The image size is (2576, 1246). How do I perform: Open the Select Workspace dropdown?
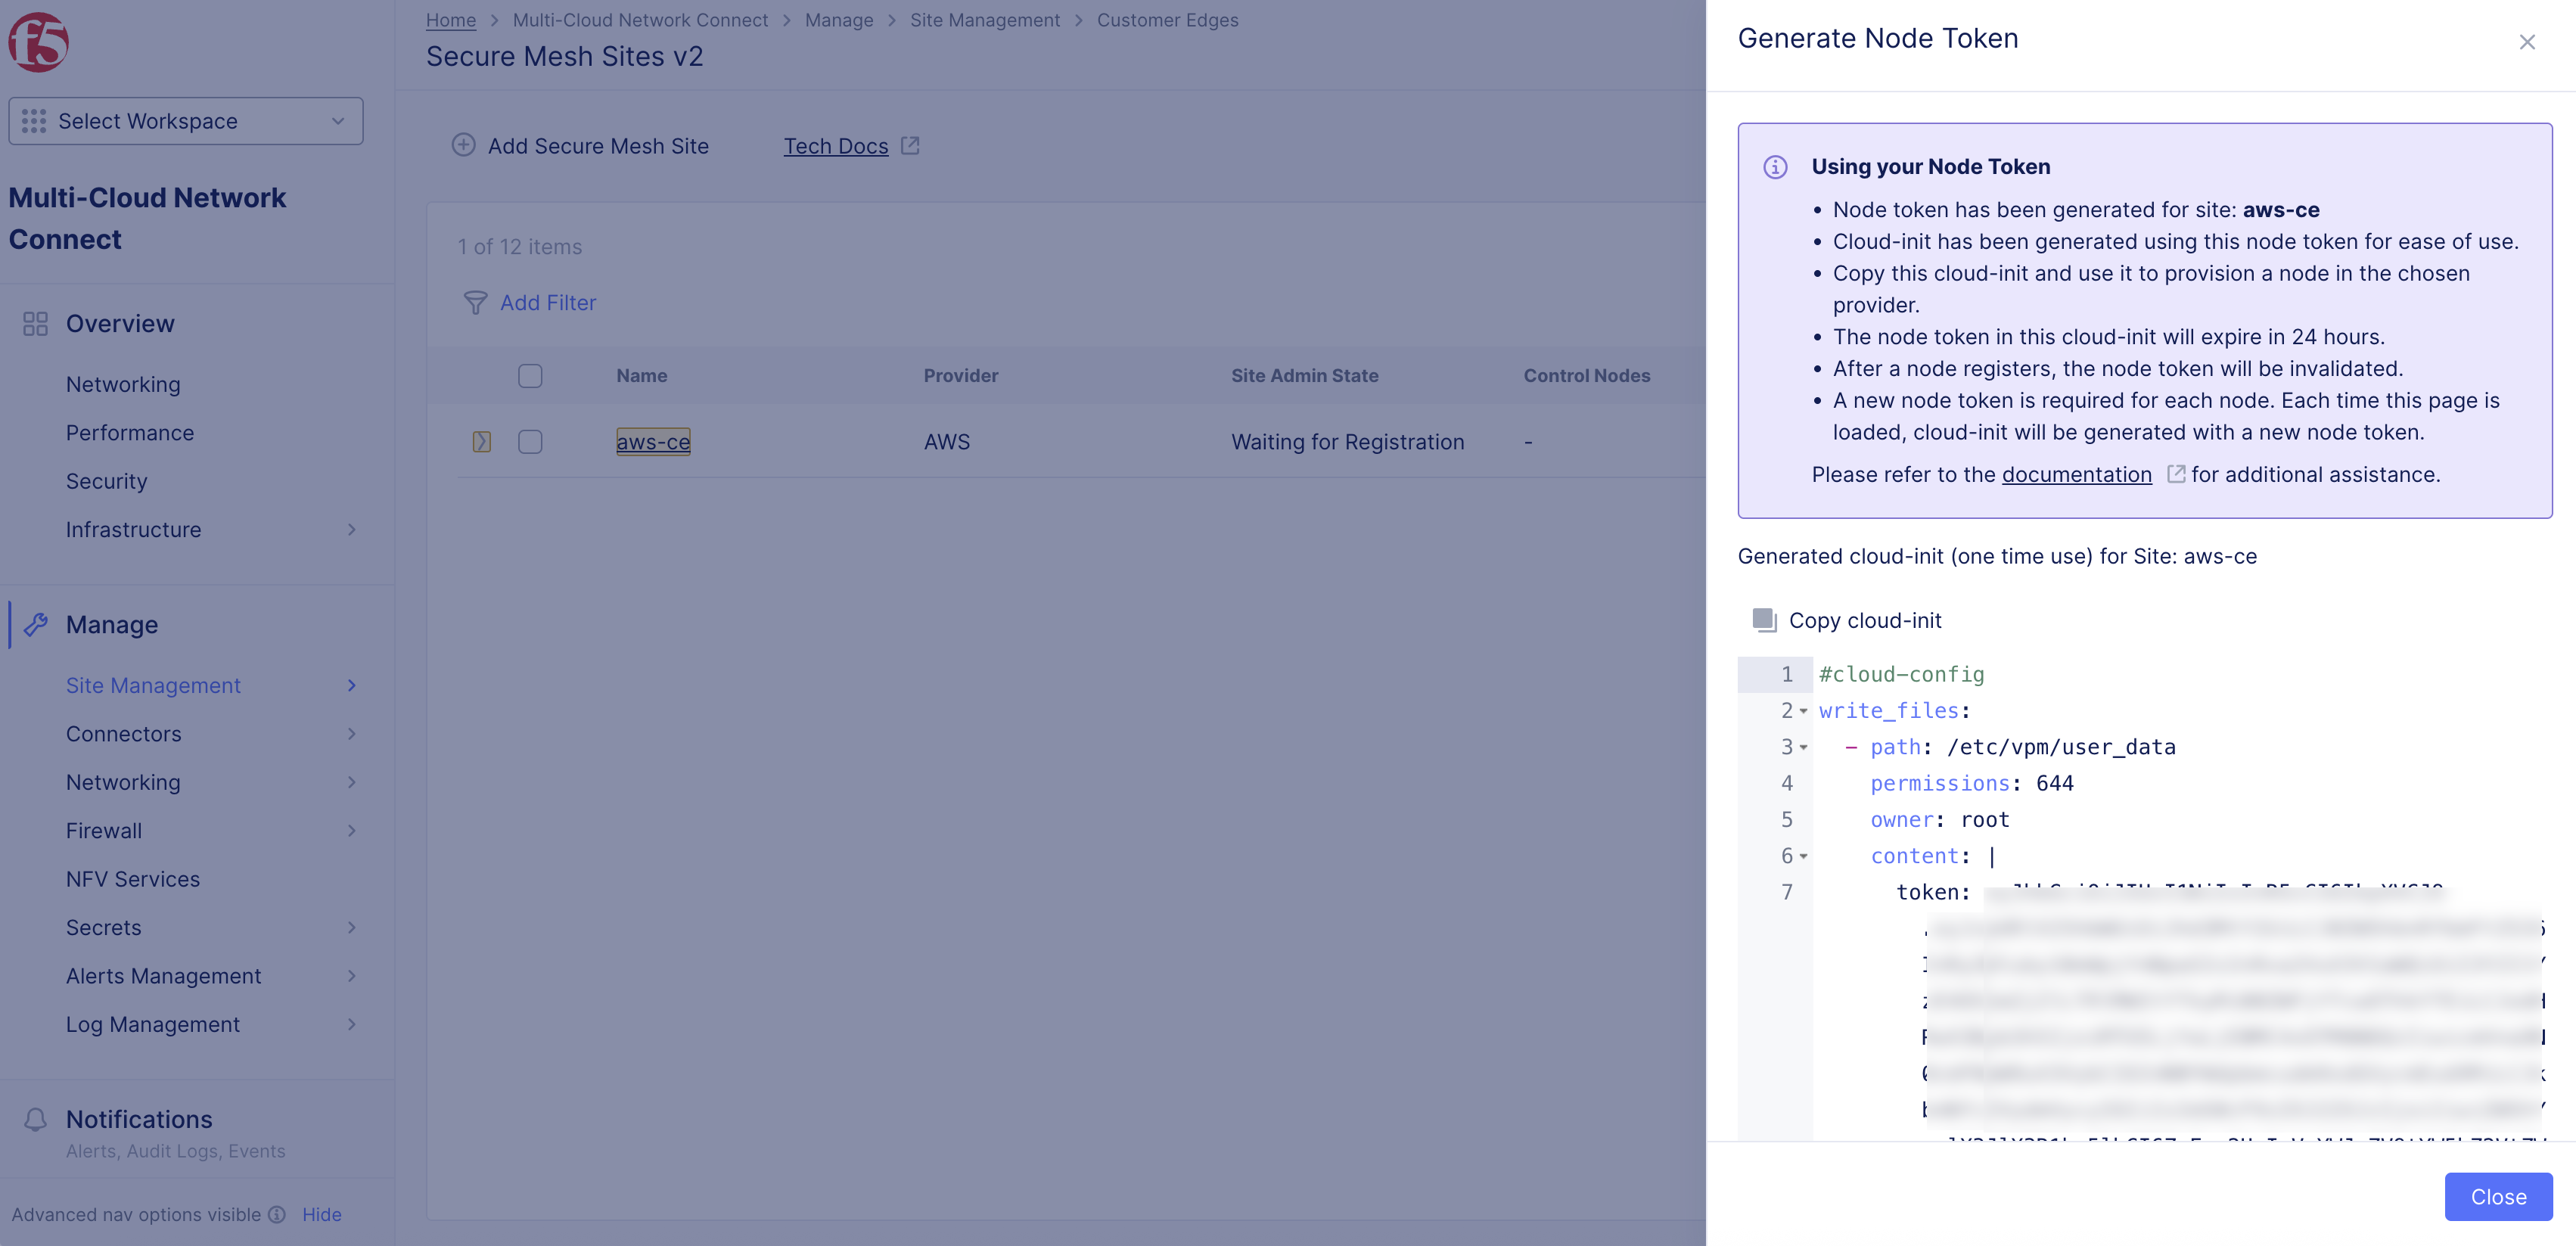click(186, 121)
